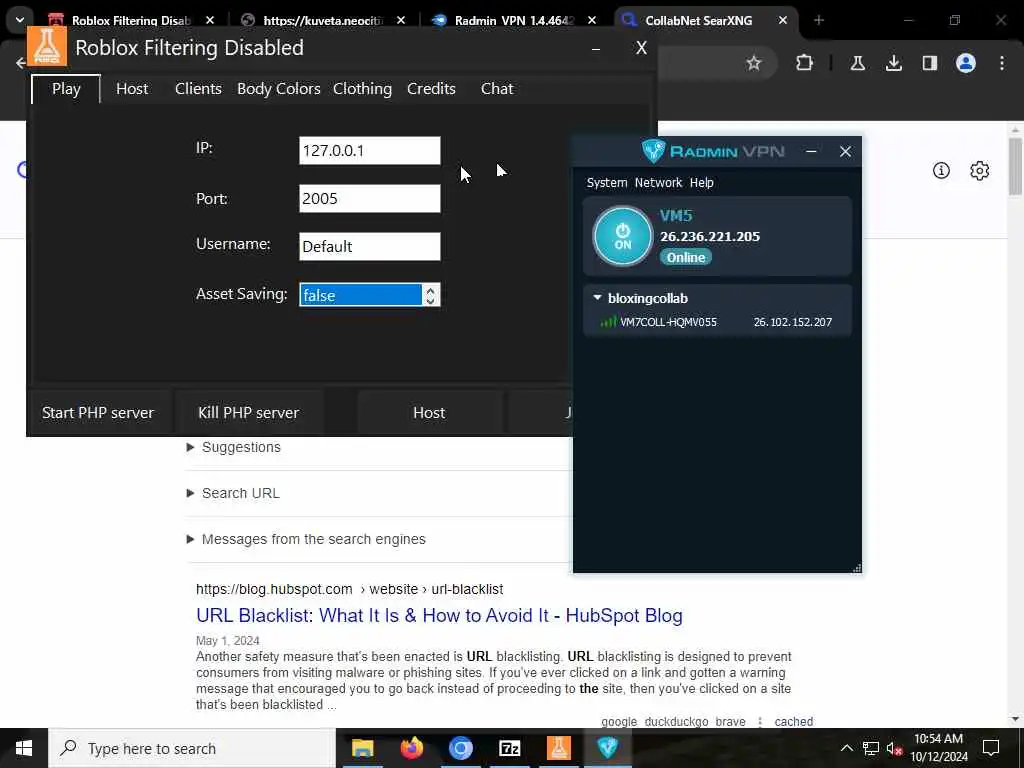Open the three-dot options beside result engines
This screenshot has height=768, width=1024.
(760, 722)
